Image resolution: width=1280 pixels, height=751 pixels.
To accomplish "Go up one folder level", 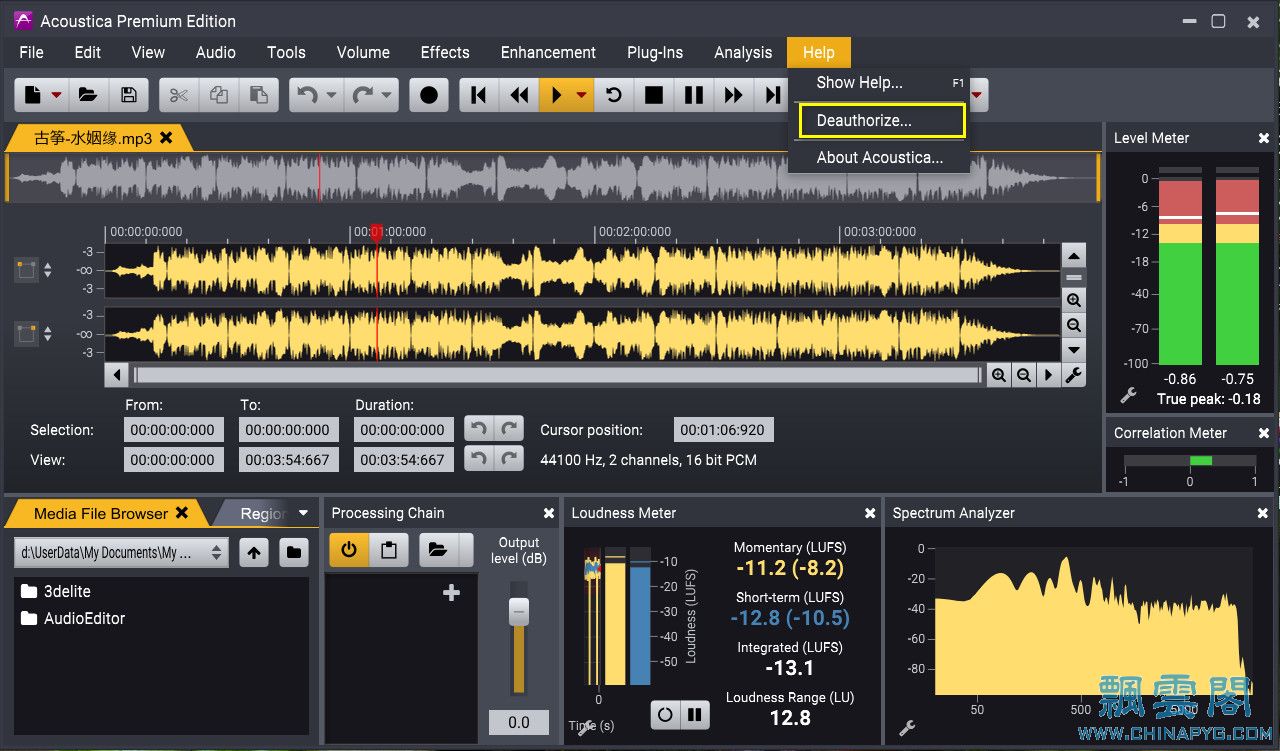I will (x=254, y=552).
